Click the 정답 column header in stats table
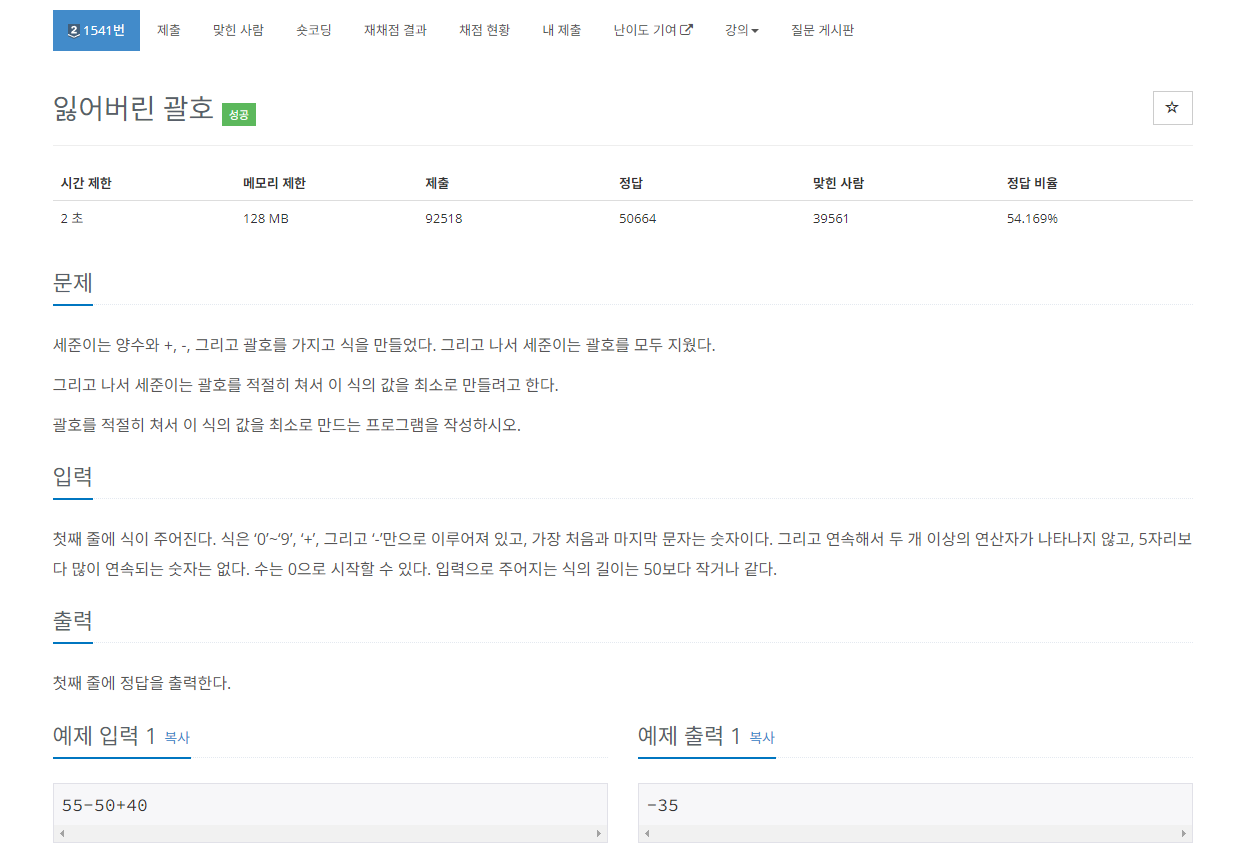Image resolution: width=1251 pixels, height=853 pixels. pyautogui.click(x=631, y=183)
